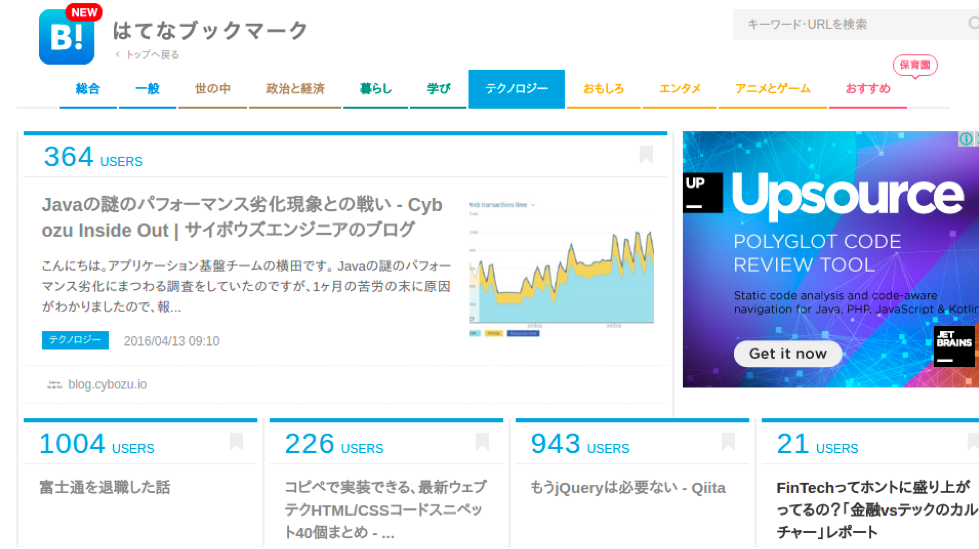Click bookmark ribbon icon on 1004 users card
Image resolution: width=979 pixels, height=549 pixels.
point(236,442)
